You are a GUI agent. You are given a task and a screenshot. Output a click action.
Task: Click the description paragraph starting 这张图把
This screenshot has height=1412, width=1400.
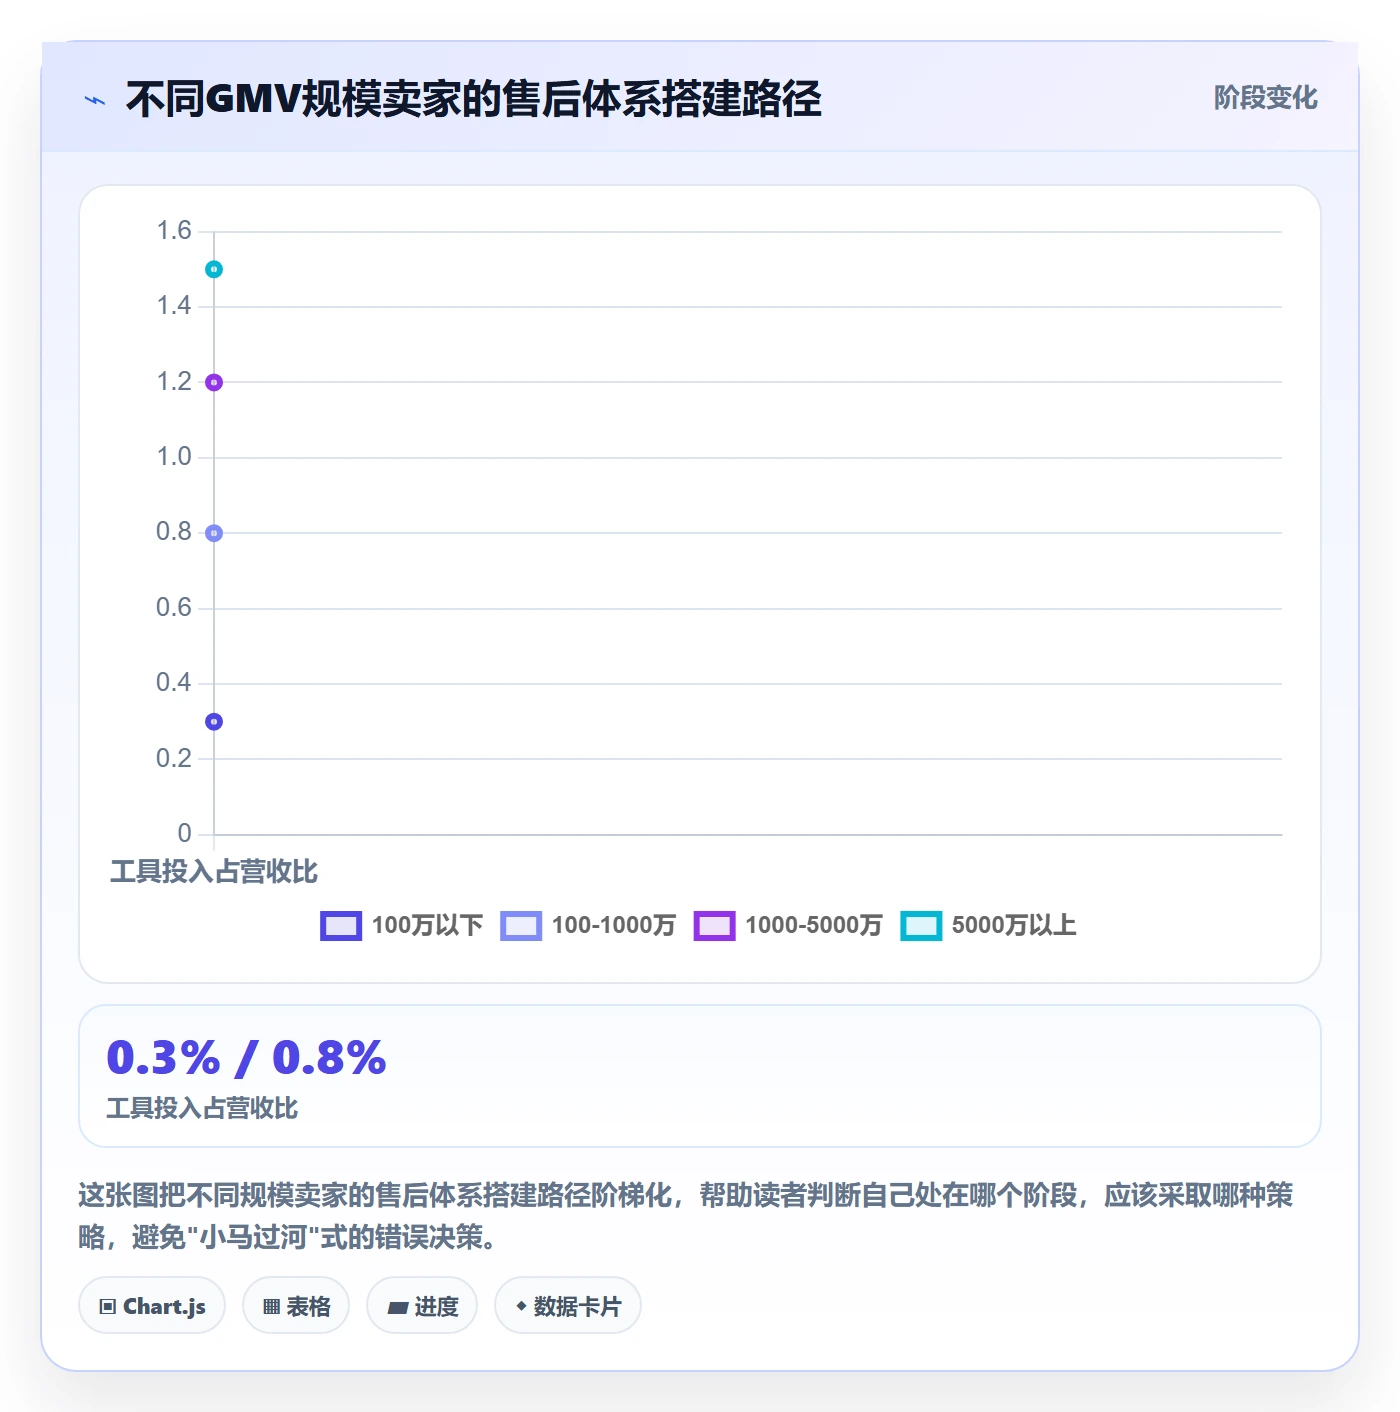click(686, 1216)
